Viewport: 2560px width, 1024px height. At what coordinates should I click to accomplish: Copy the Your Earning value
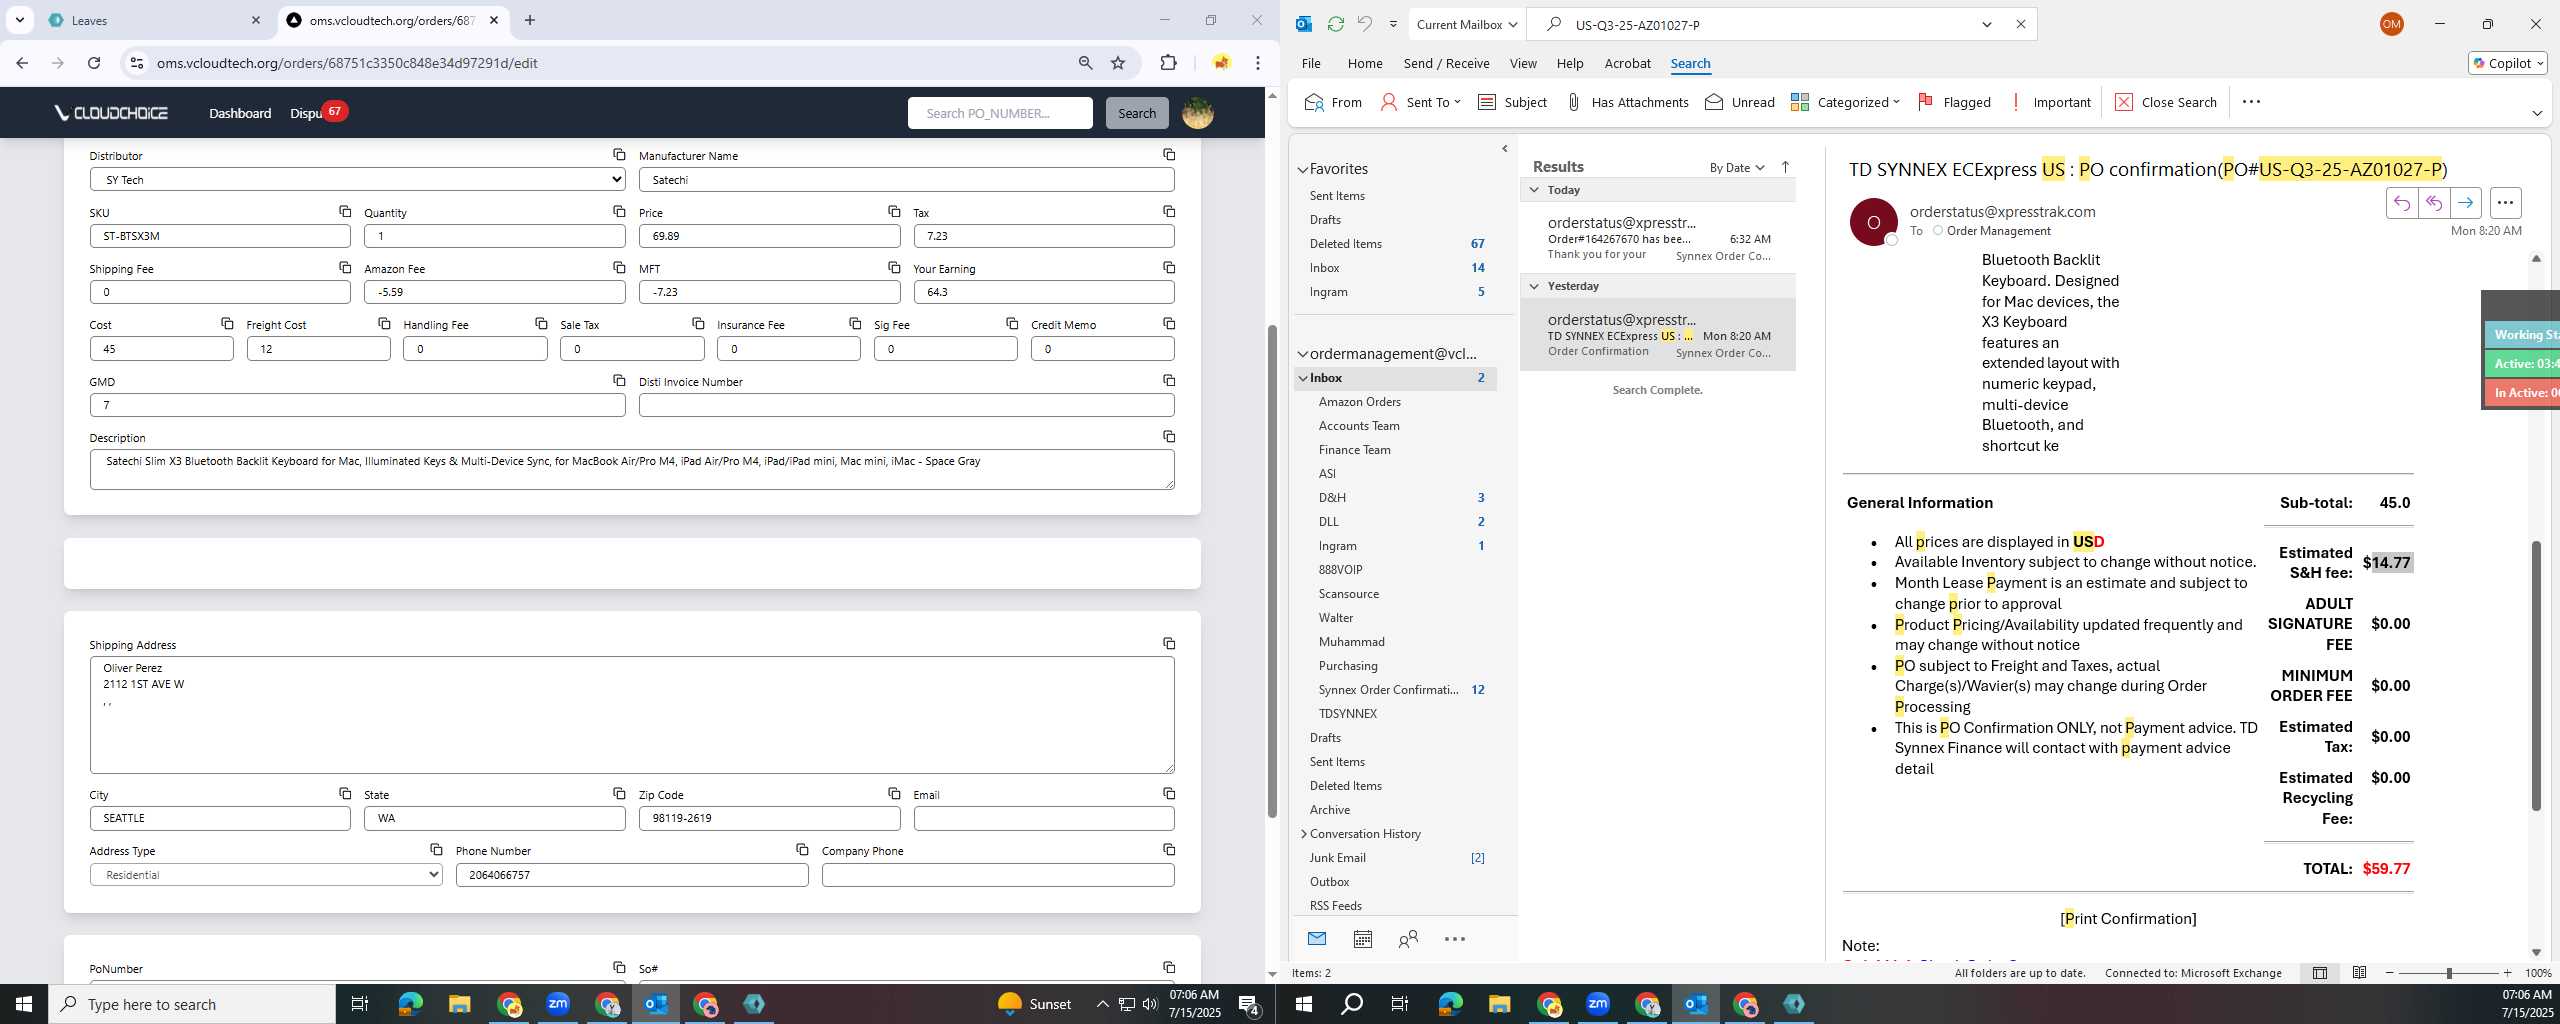coord(1169,267)
